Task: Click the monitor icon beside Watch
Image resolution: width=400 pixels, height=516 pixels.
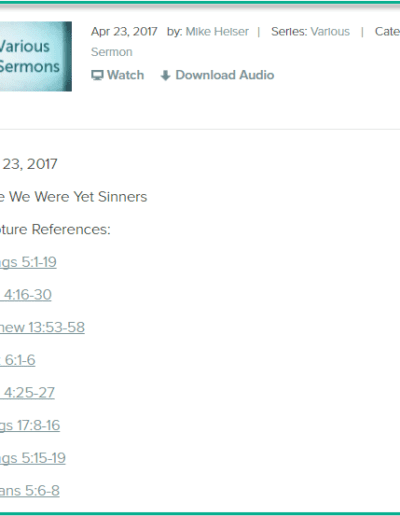Action: (x=97, y=75)
